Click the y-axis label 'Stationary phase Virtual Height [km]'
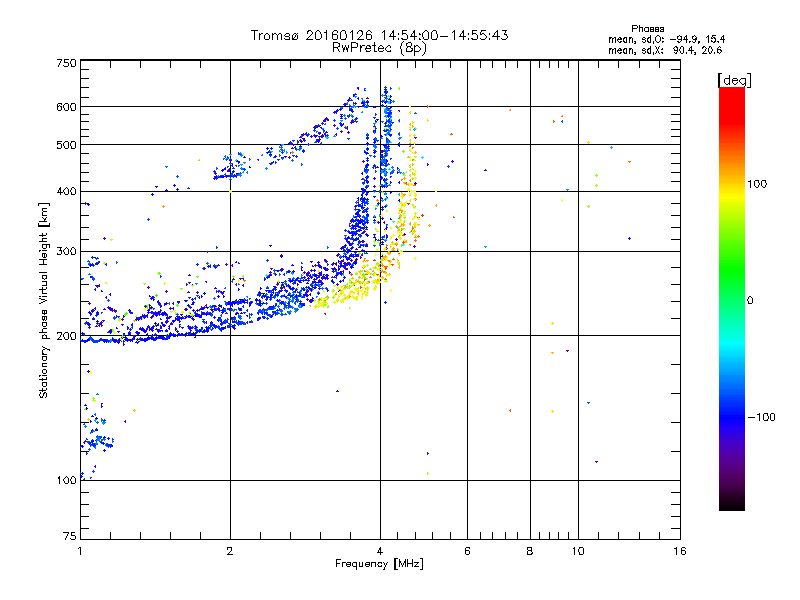 click(x=43, y=300)
